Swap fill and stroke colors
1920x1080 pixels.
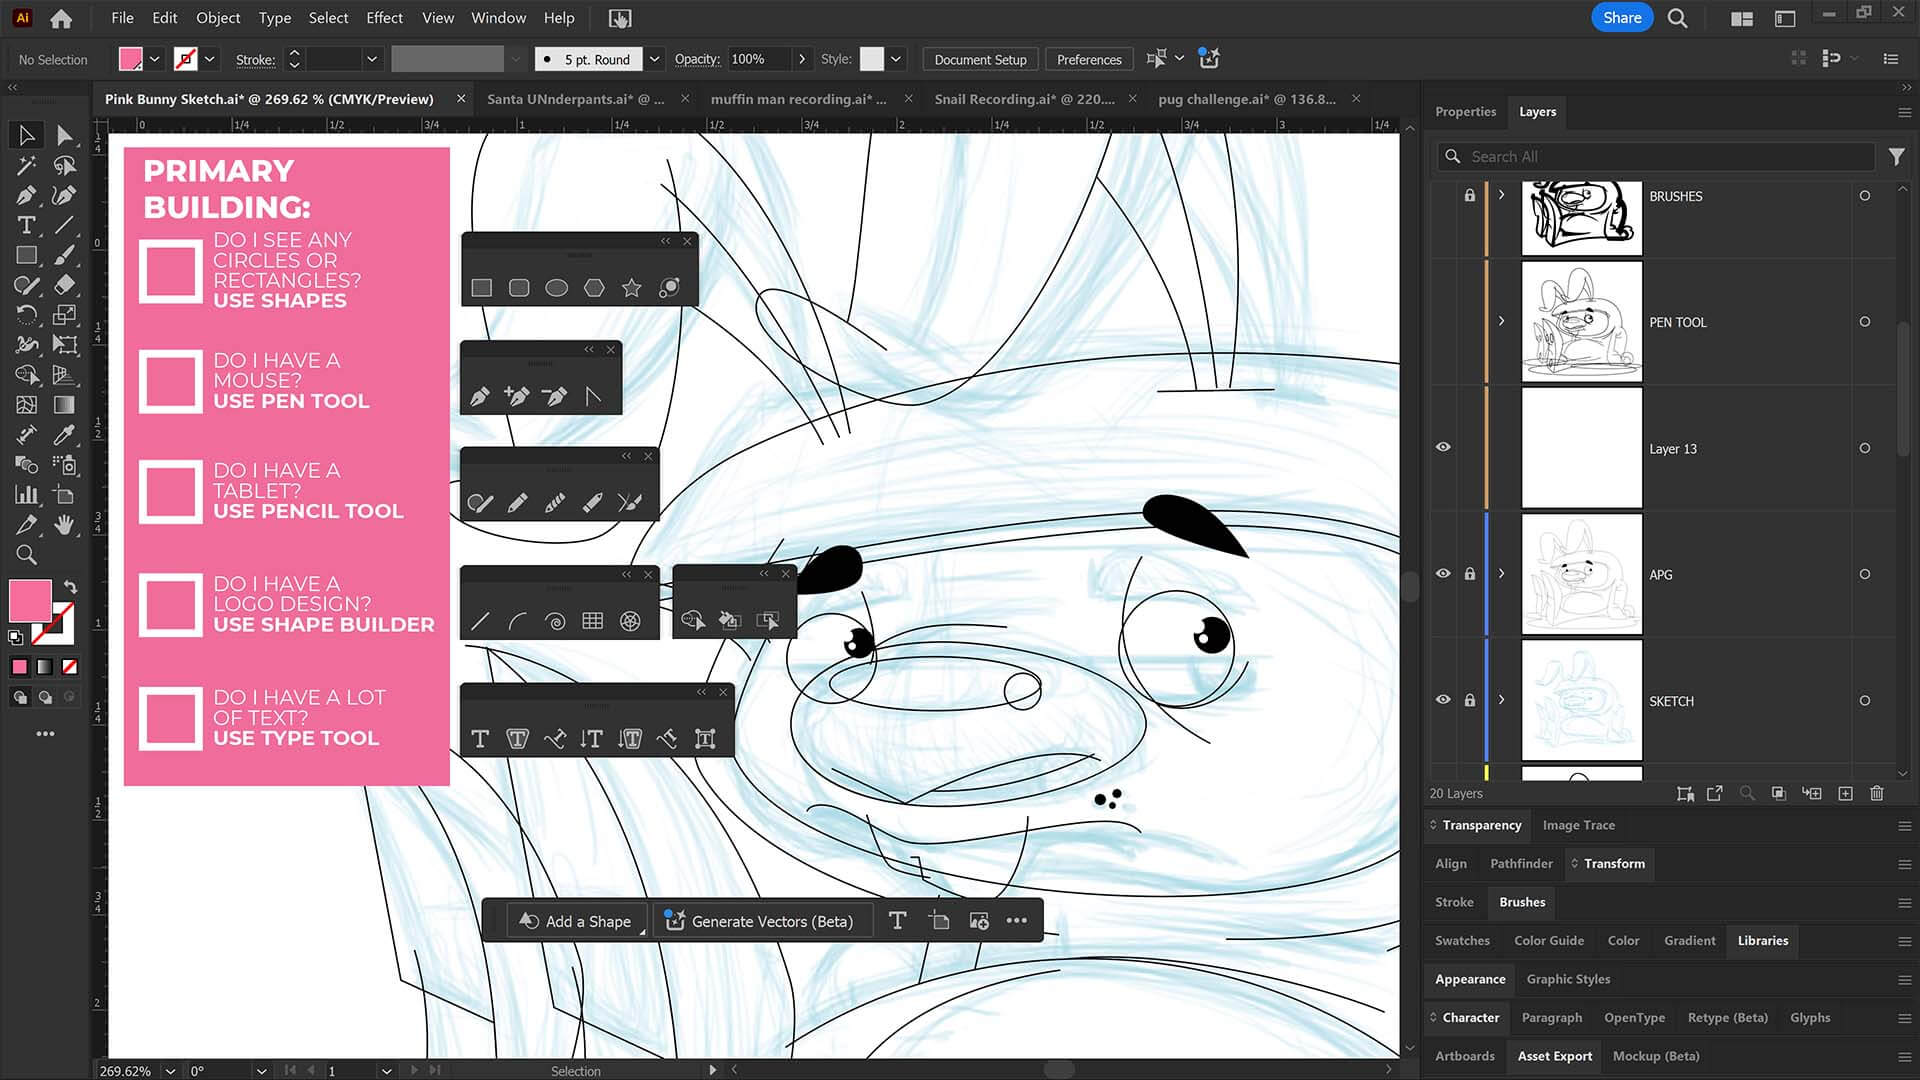point(71,587)
